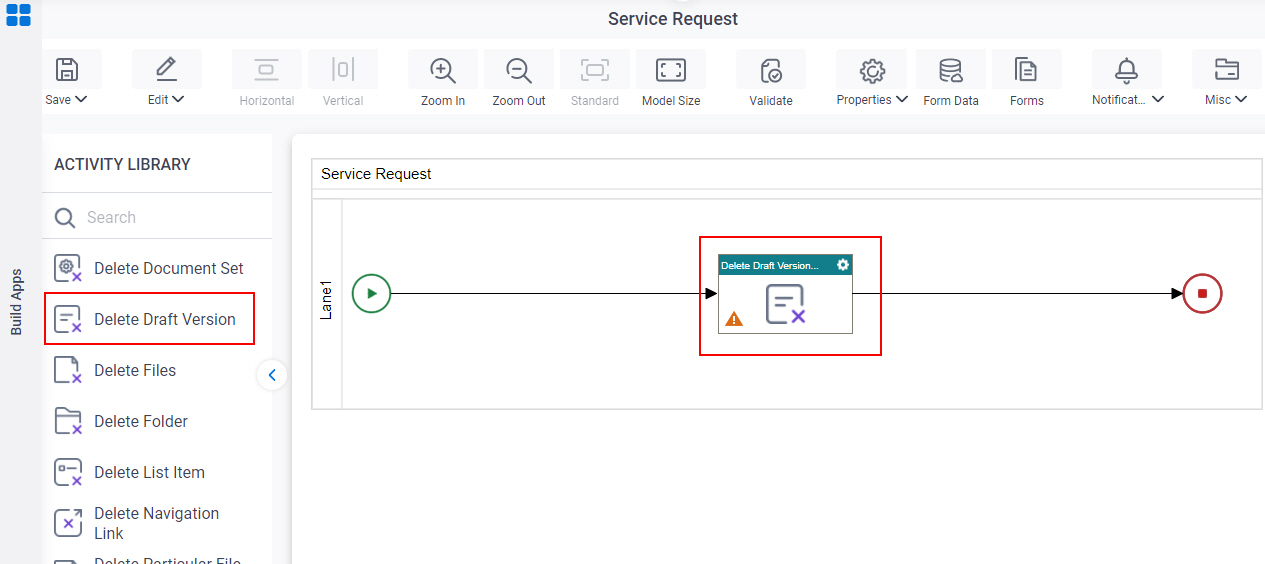The image size is (1265, 564).
Task: Open the activity node's settings gear
Action: pyautogui.click(x=843, y=265)
